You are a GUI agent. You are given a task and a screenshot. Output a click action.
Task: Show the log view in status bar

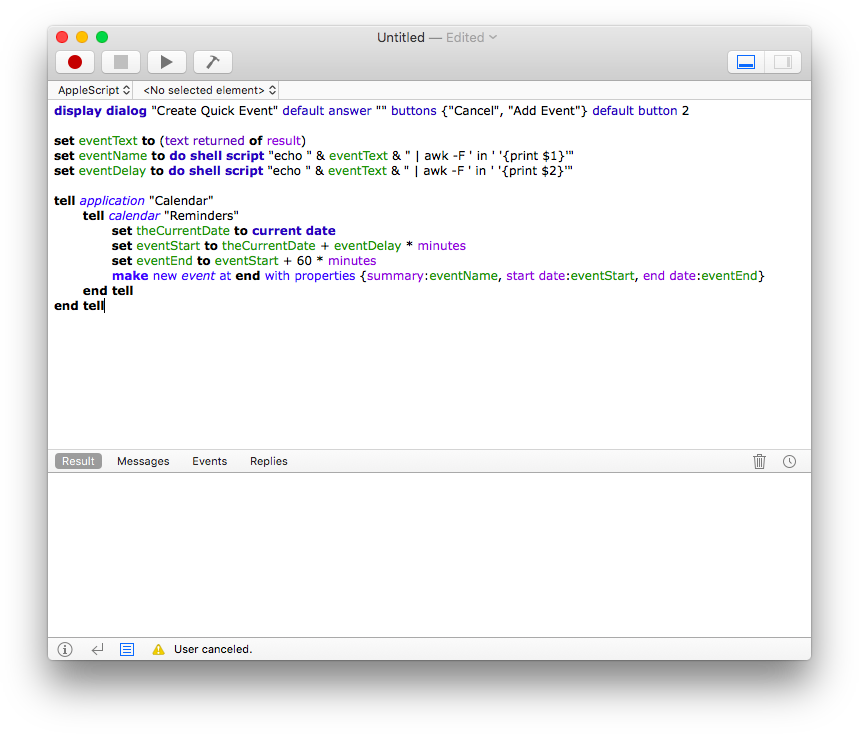[127, 649]
